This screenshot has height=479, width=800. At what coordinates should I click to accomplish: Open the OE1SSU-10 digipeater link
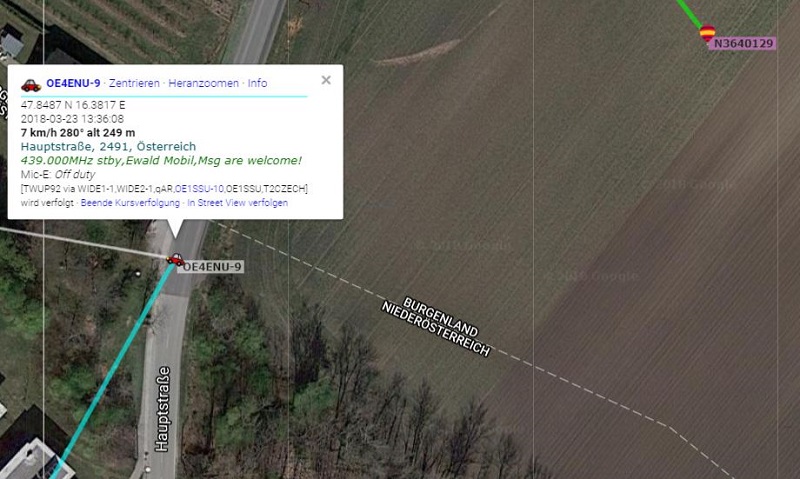click(x=199, y=189)
